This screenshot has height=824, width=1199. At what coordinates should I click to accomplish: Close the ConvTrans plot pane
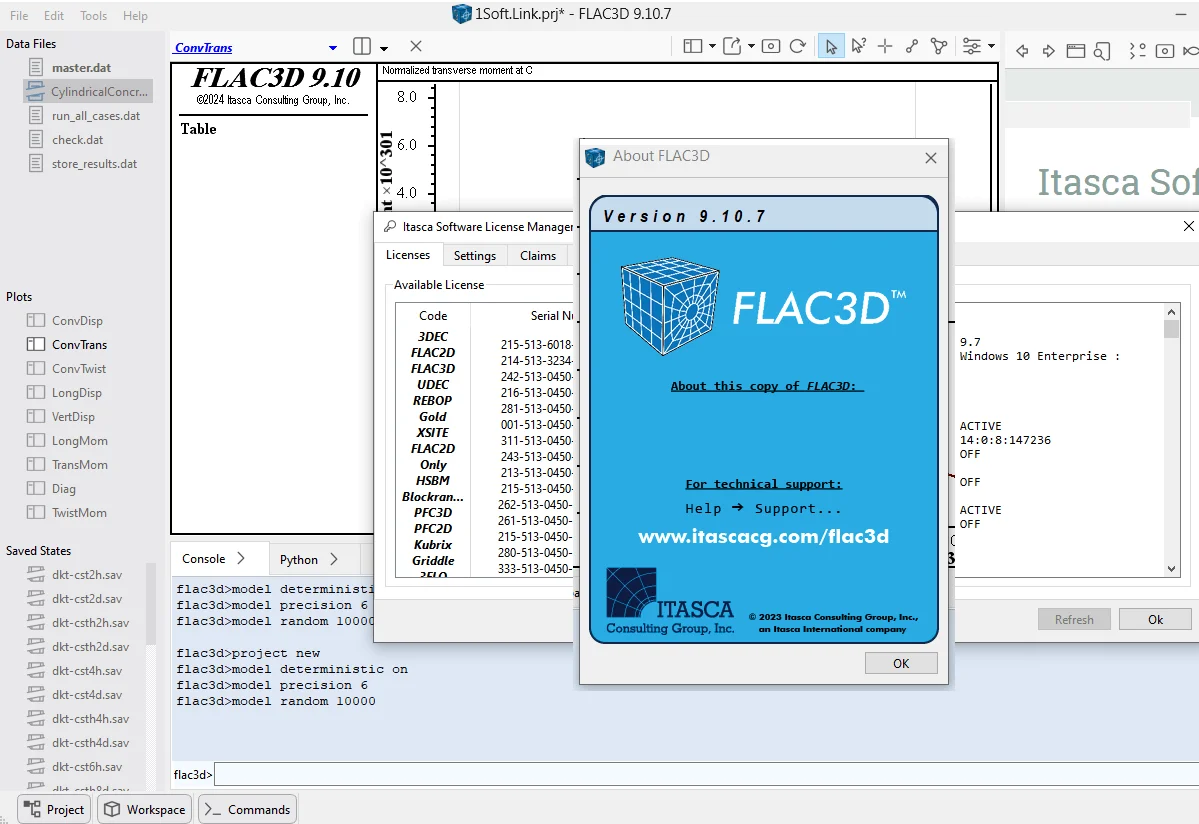416,47
